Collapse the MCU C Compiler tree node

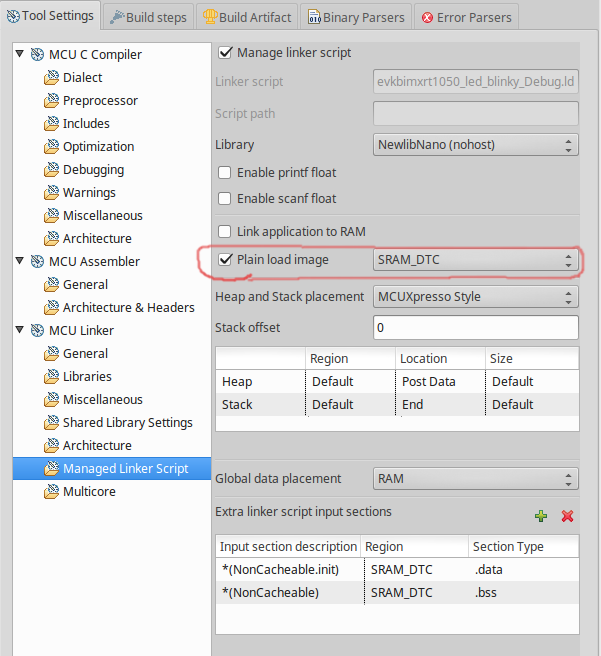click(x=20, y=54)
